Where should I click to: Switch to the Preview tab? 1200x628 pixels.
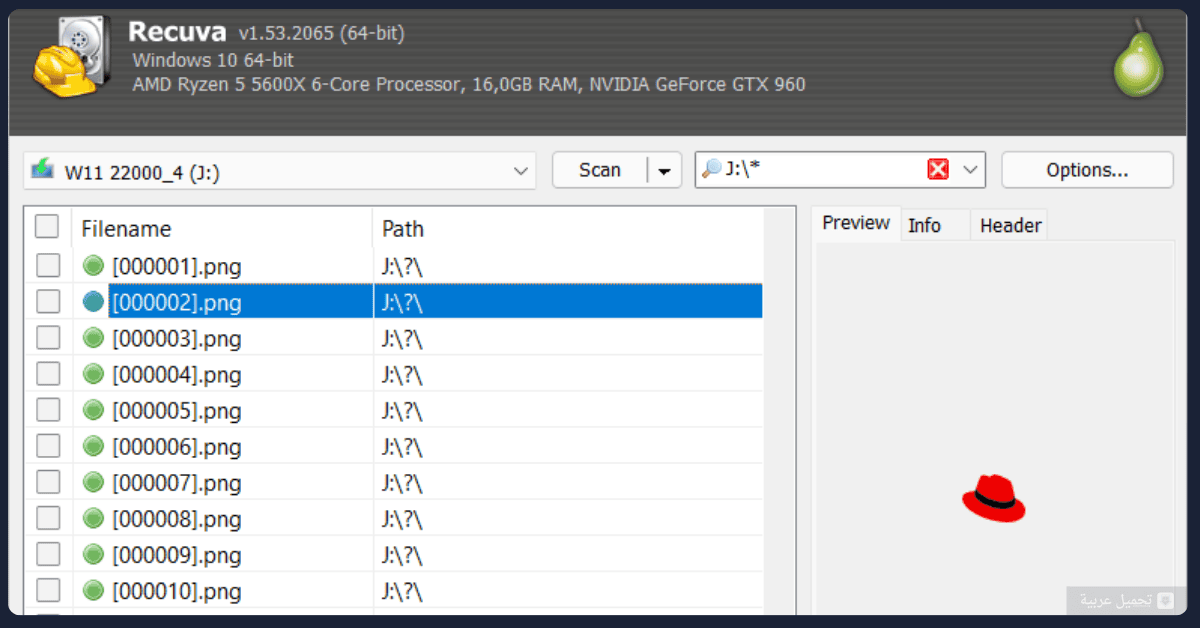(x=856, y=223)
